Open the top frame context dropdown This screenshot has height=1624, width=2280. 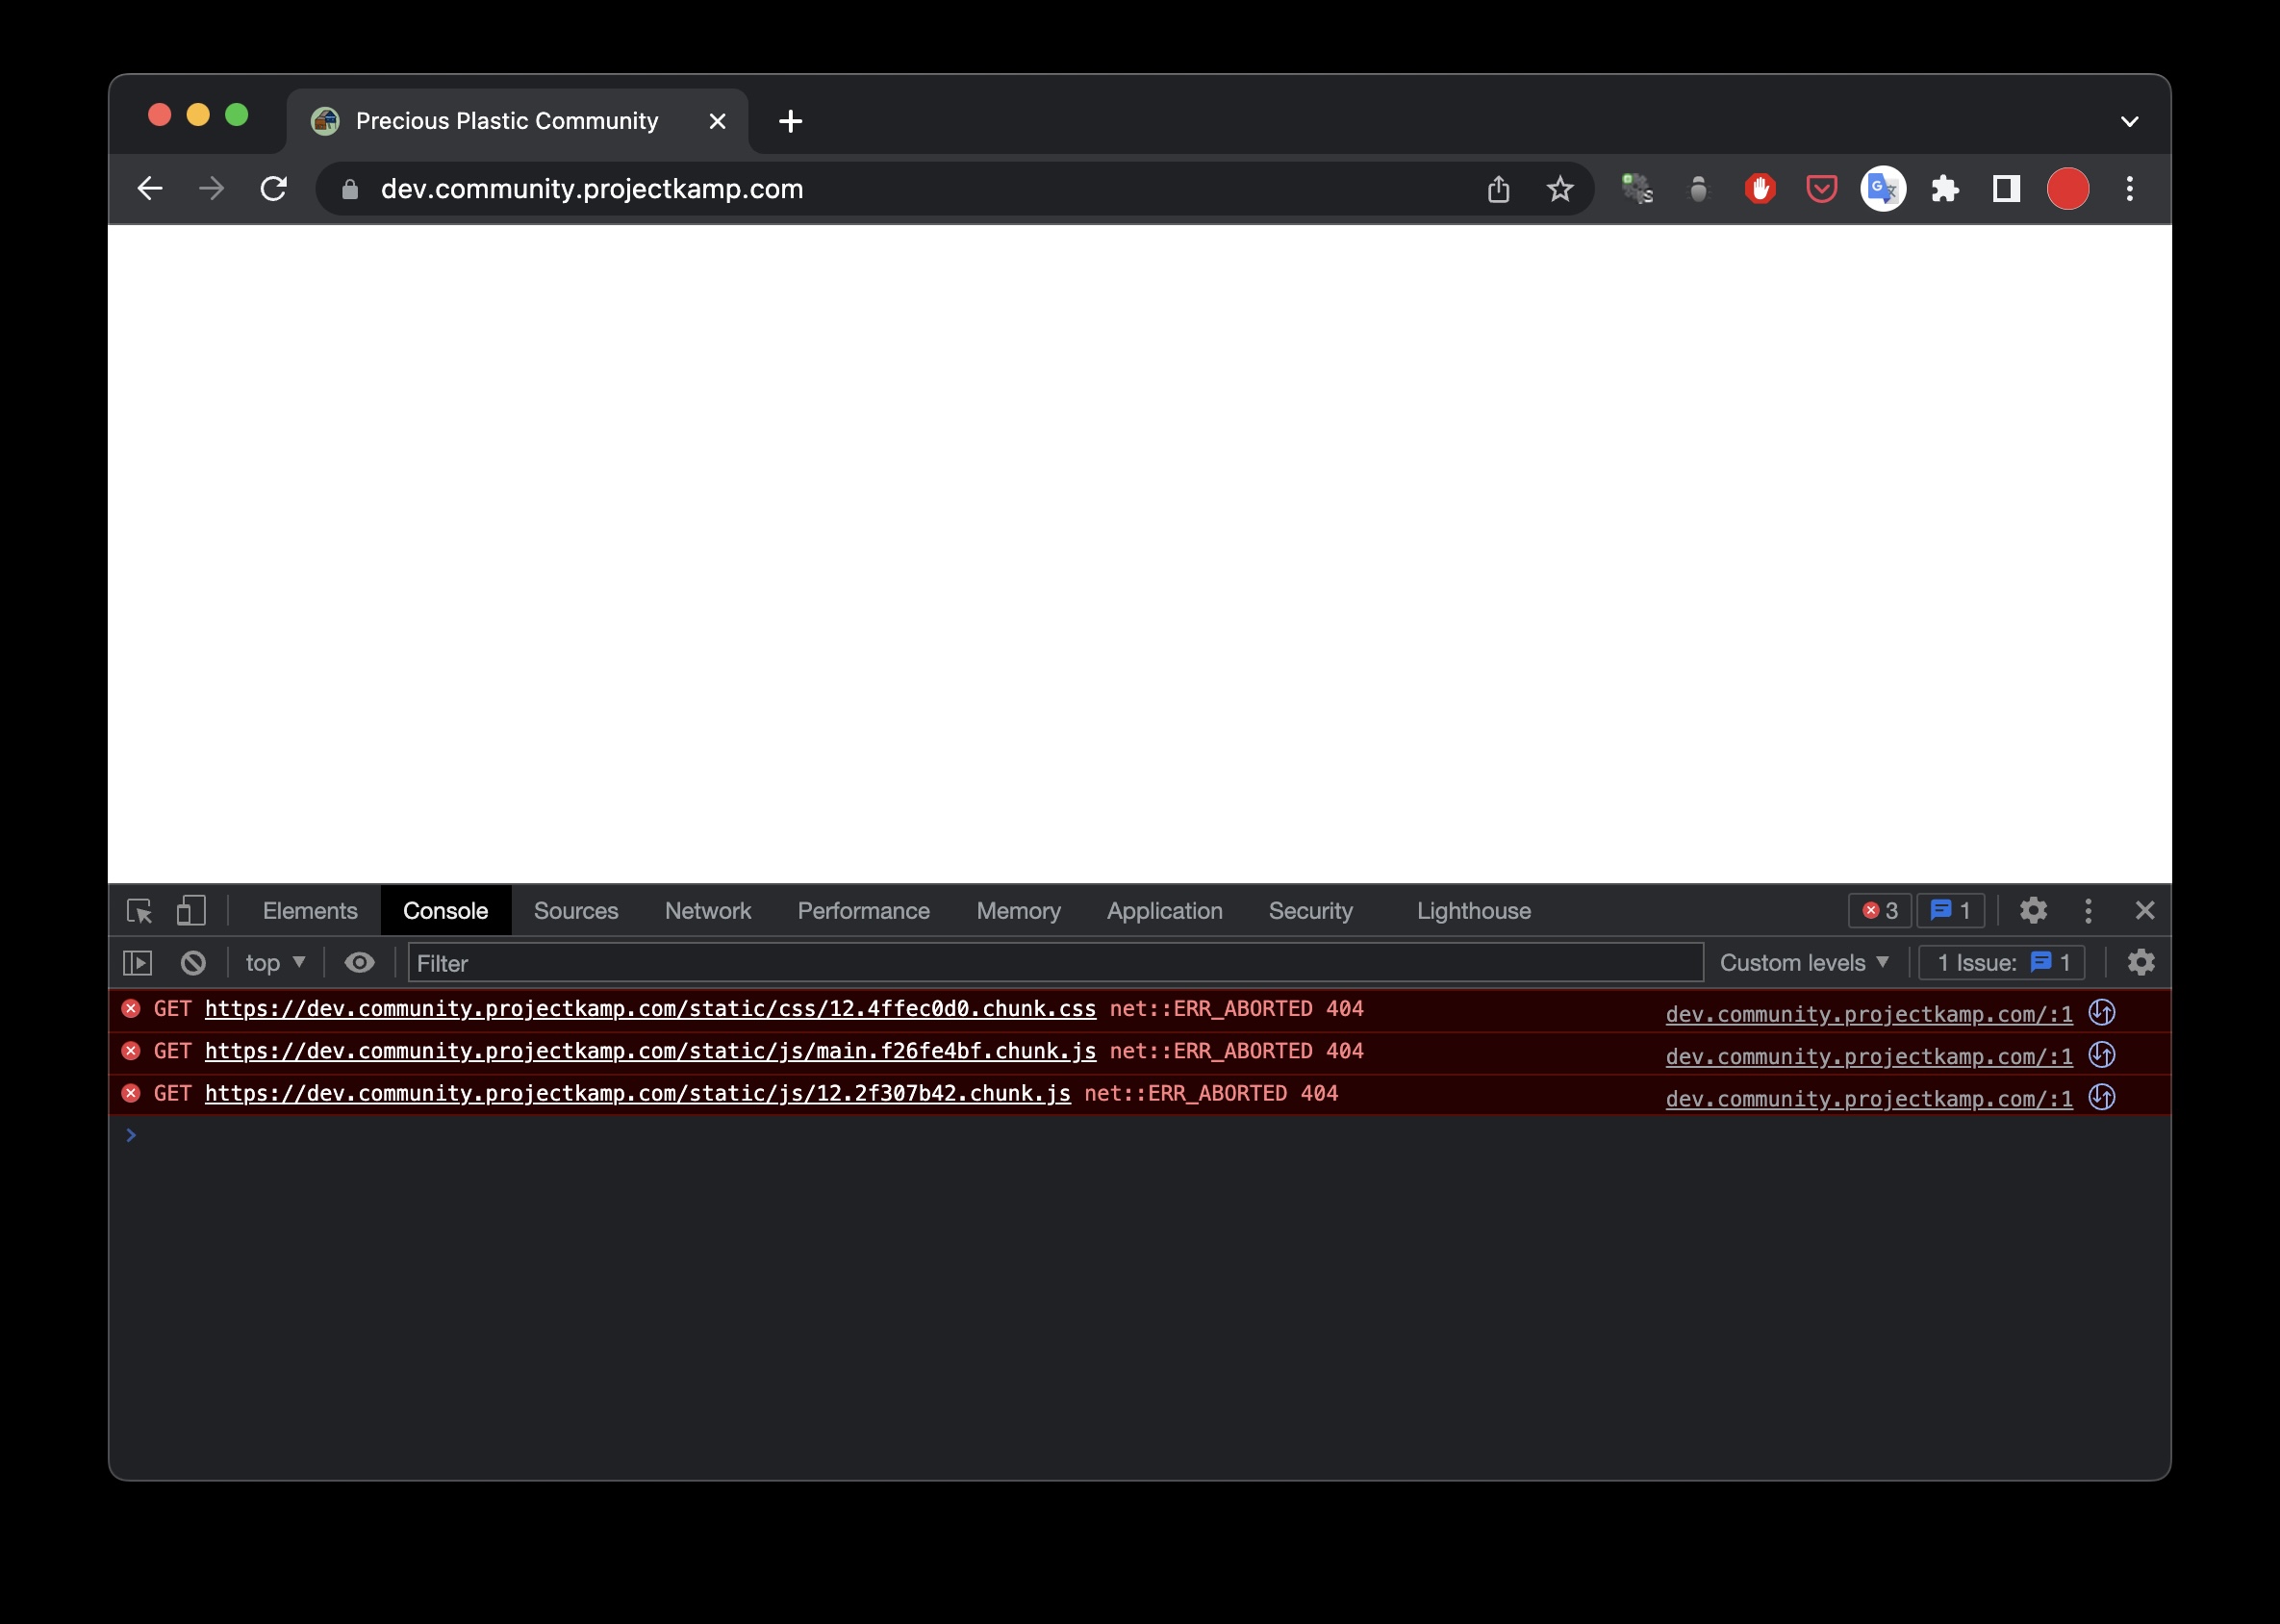pos(273,962)
